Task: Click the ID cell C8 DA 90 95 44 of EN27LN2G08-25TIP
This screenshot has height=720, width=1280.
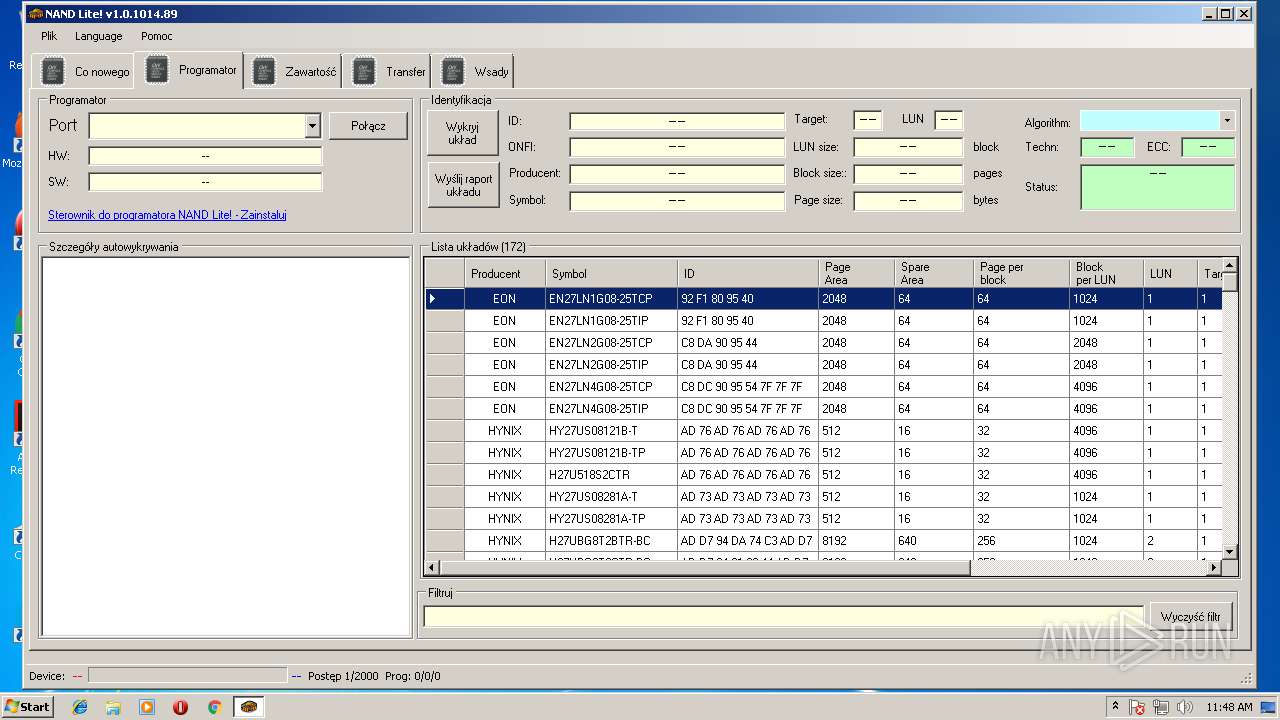Action: coord(748,365)
